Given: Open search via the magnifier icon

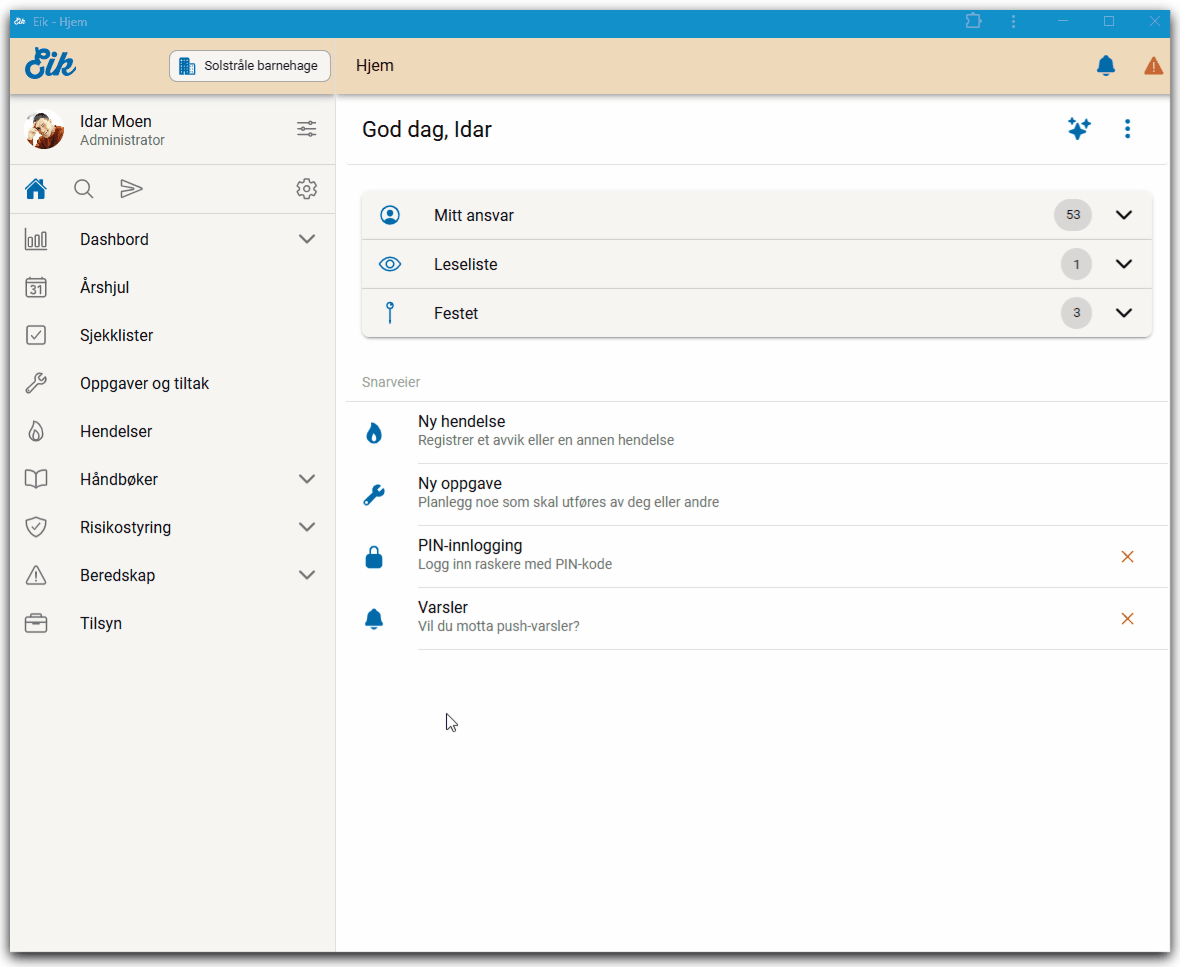Looking at the screenshot, I should (84, 189).
